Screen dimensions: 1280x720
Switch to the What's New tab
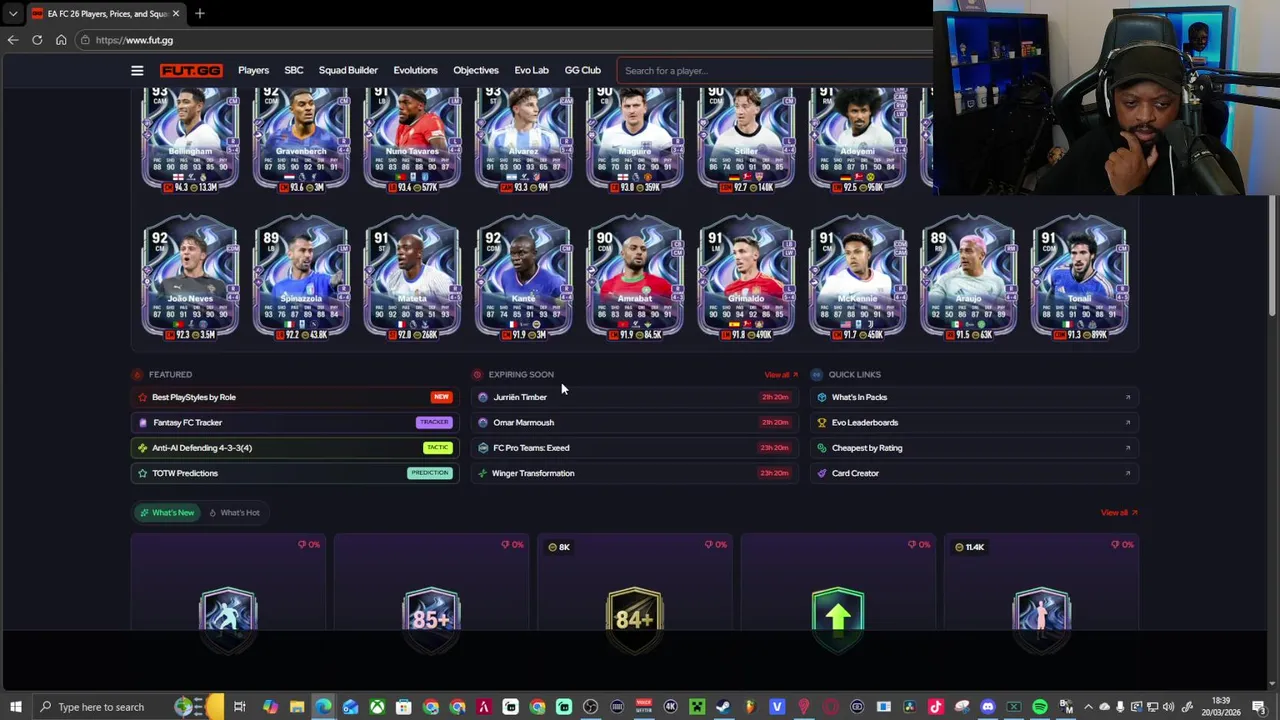click(x=167, y=513)
